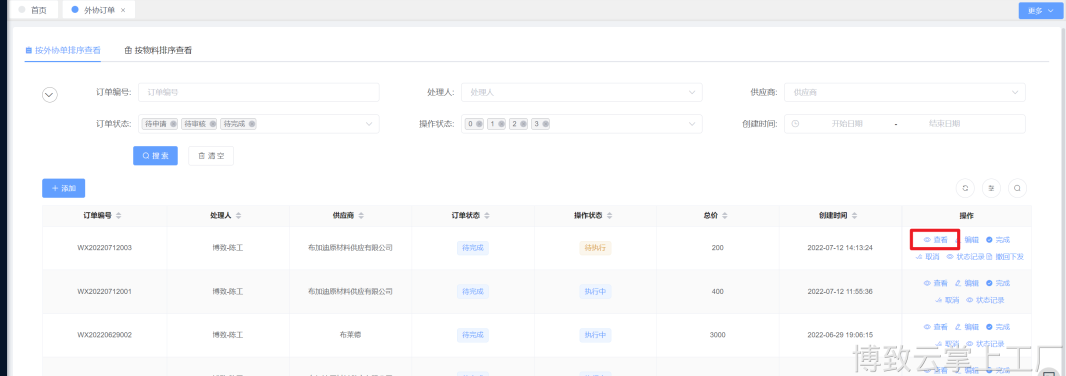Sort by 处理人 column arrows

[x=239, y=216]
